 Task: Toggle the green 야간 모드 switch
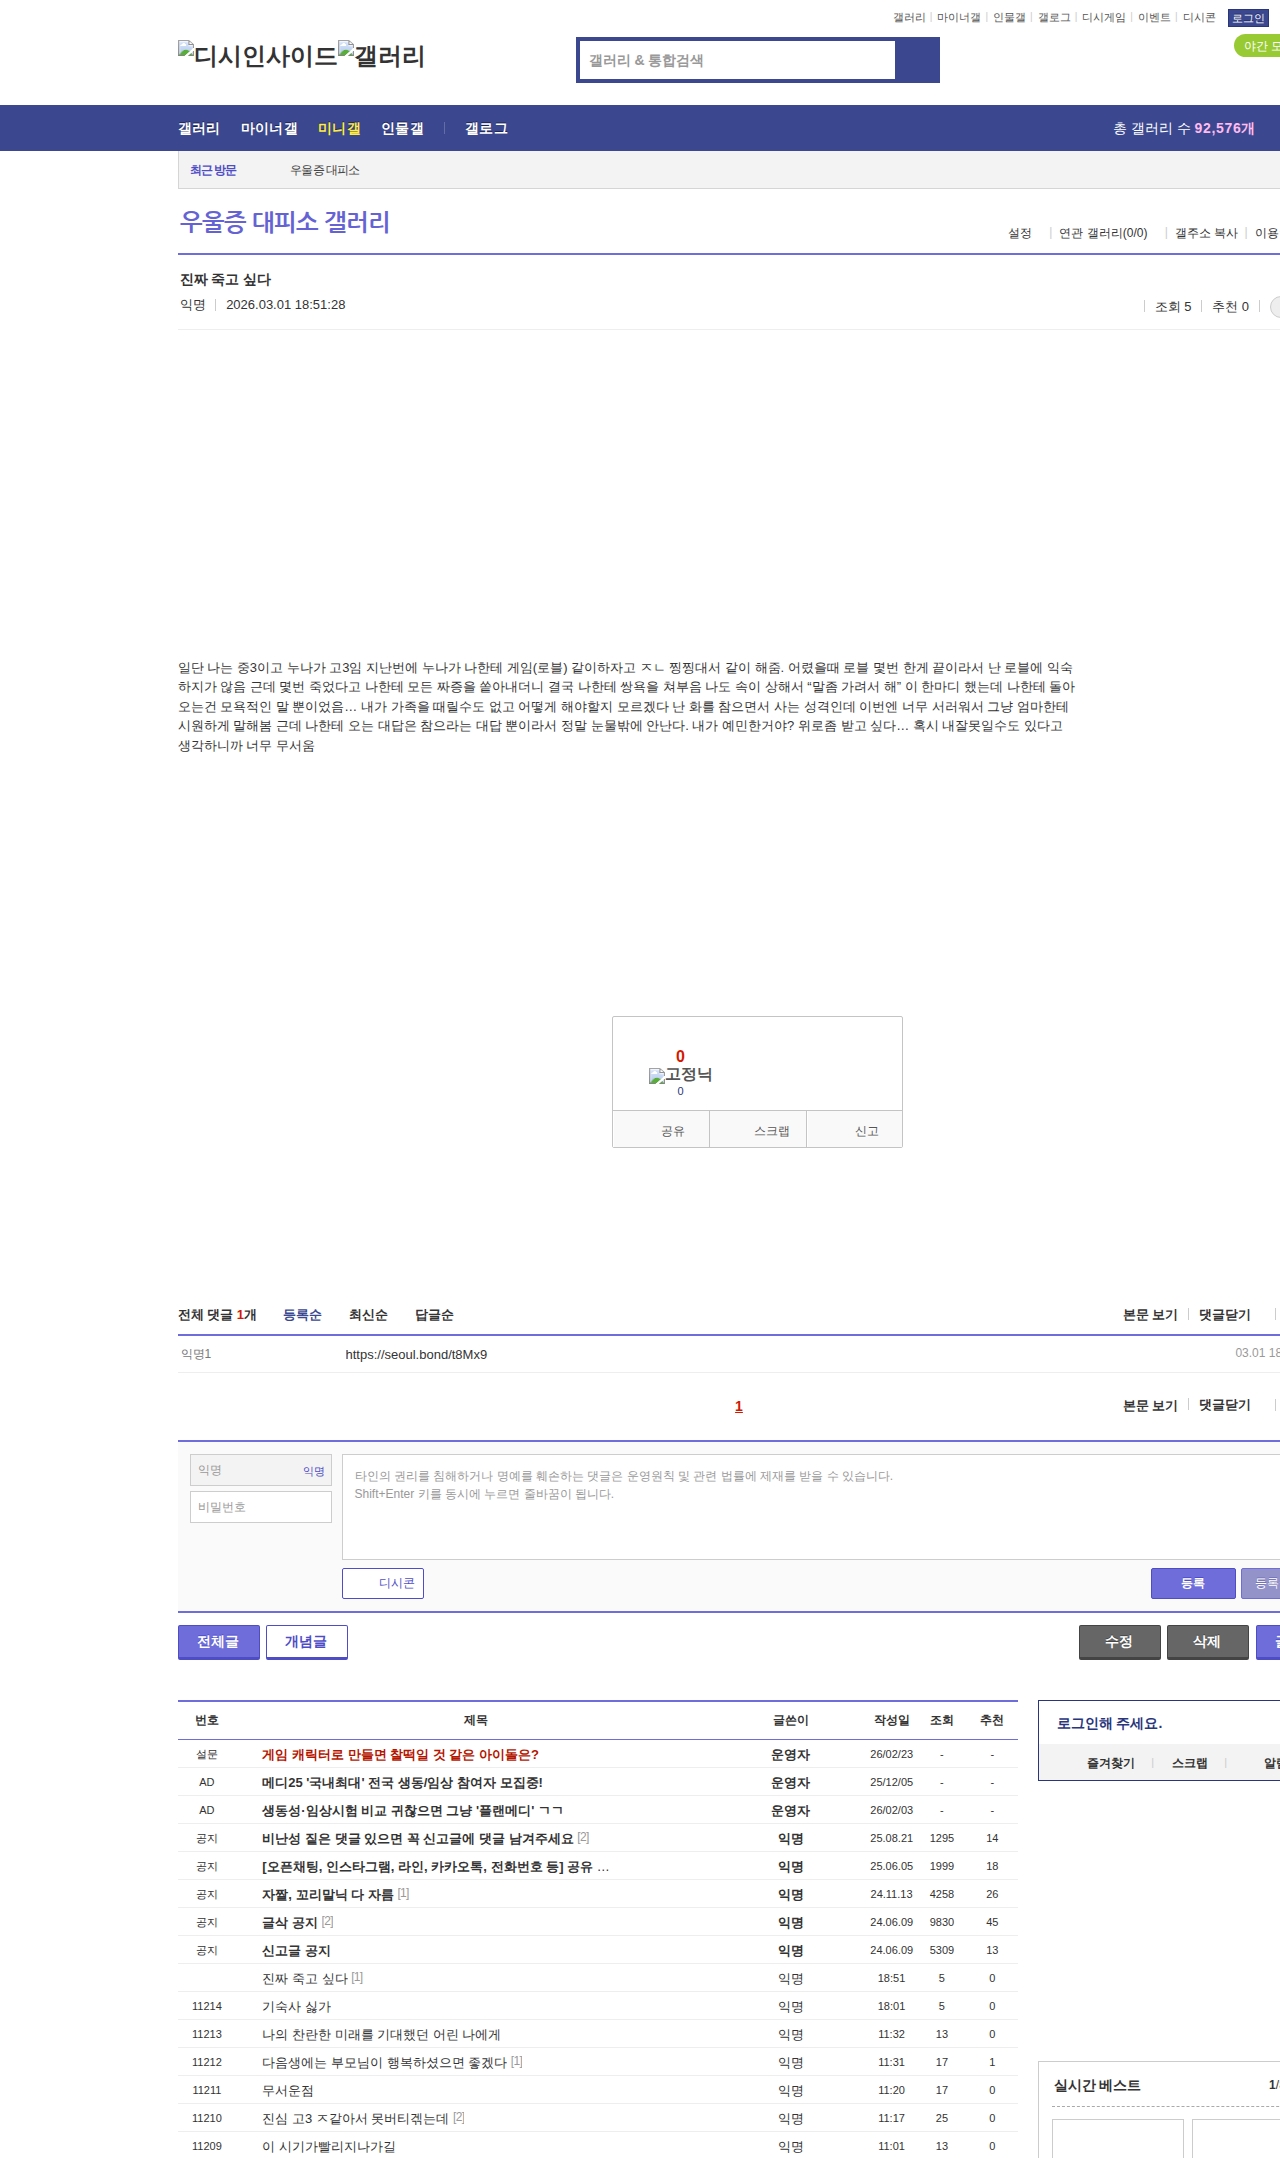pos(1258,46)
